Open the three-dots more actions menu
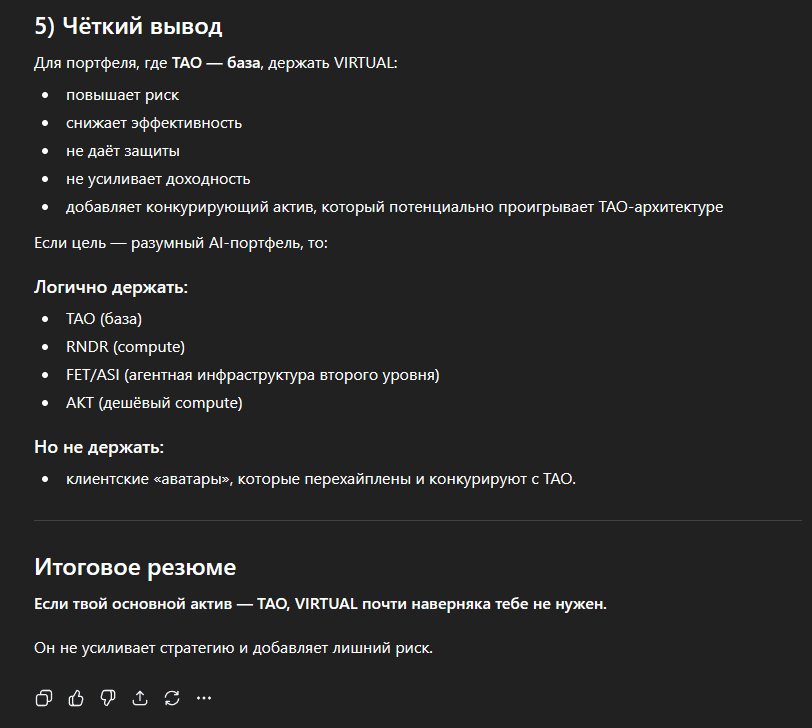Viewport: 812px width, 728px height. (x=204, y=698)
